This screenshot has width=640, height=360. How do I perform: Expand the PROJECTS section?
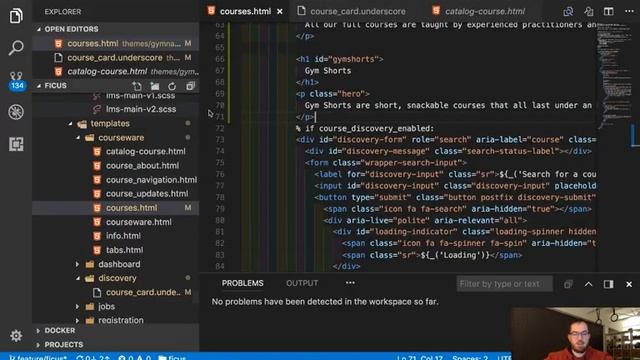coord(116,344)
